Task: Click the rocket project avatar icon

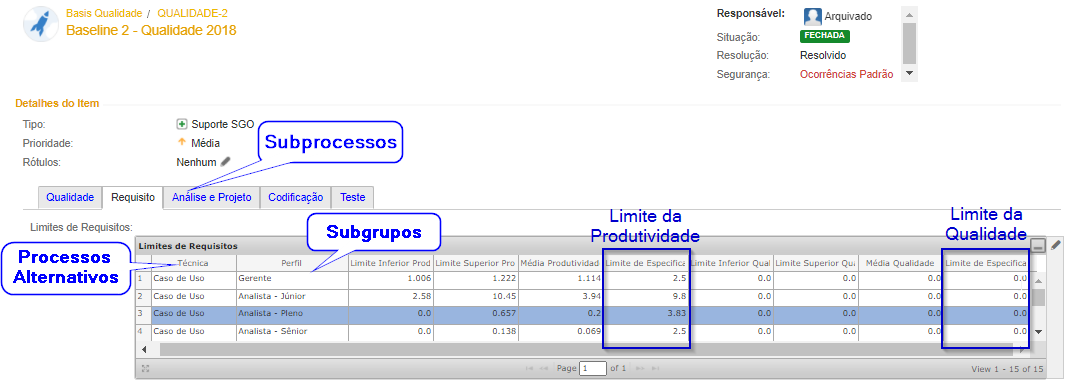Action: (x=40, y=25)
